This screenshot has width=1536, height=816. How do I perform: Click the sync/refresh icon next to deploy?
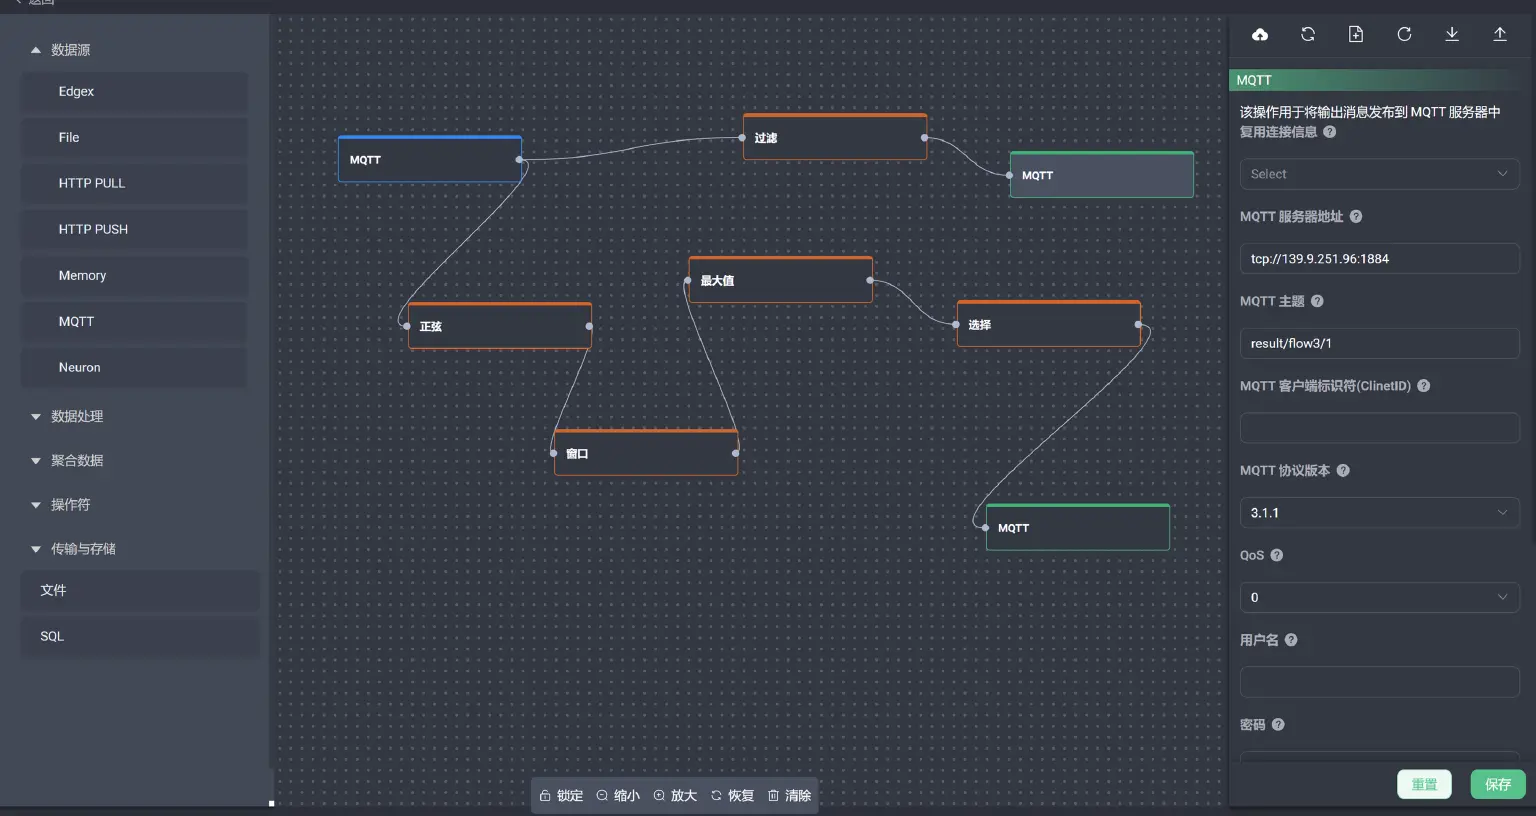pos(1307,34)
